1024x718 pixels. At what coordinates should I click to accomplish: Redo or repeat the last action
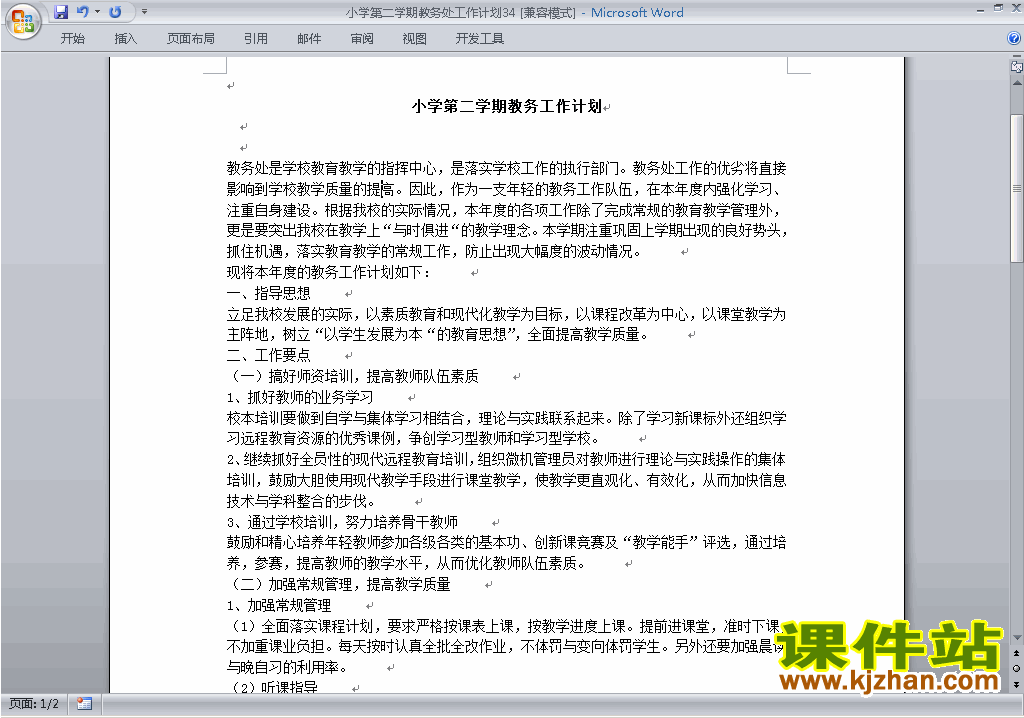click(115, 12)
